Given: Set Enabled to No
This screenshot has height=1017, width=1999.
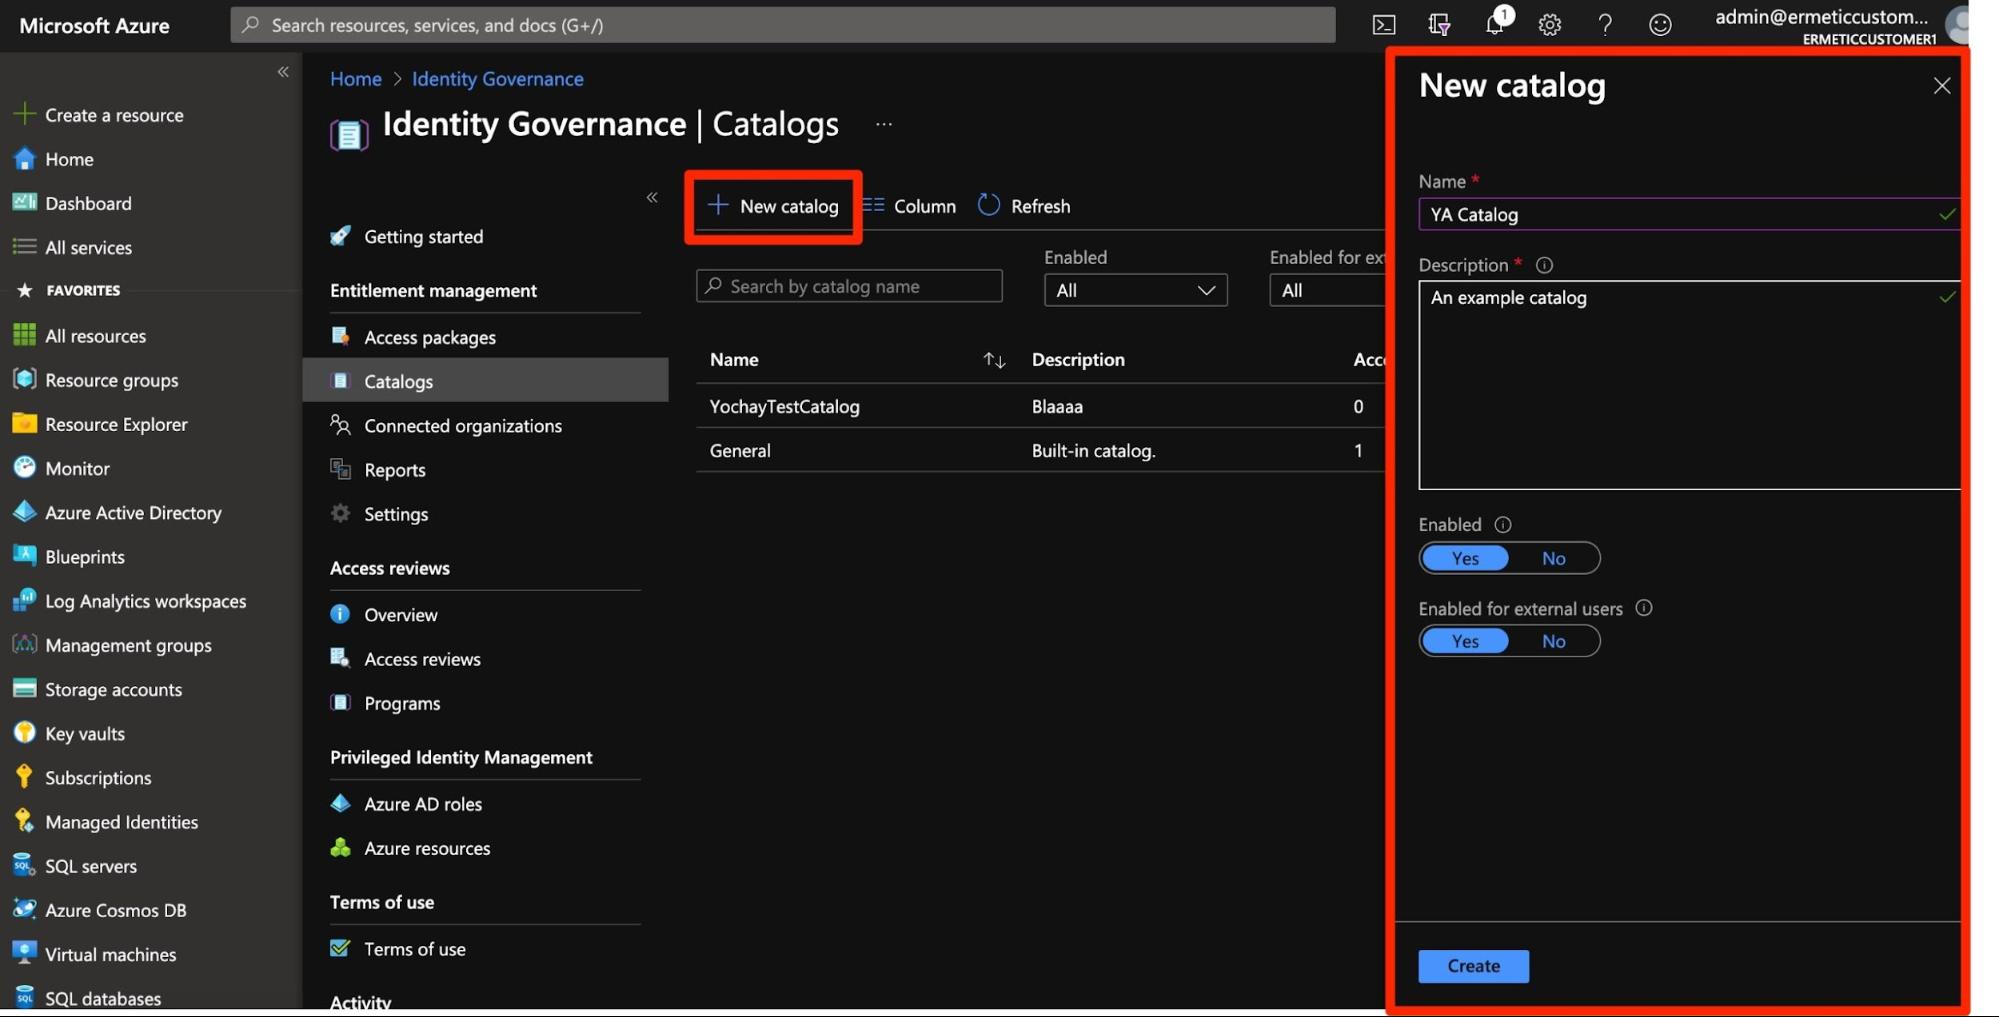Looking at the screenshot, I should click(x=1553, y=558).
